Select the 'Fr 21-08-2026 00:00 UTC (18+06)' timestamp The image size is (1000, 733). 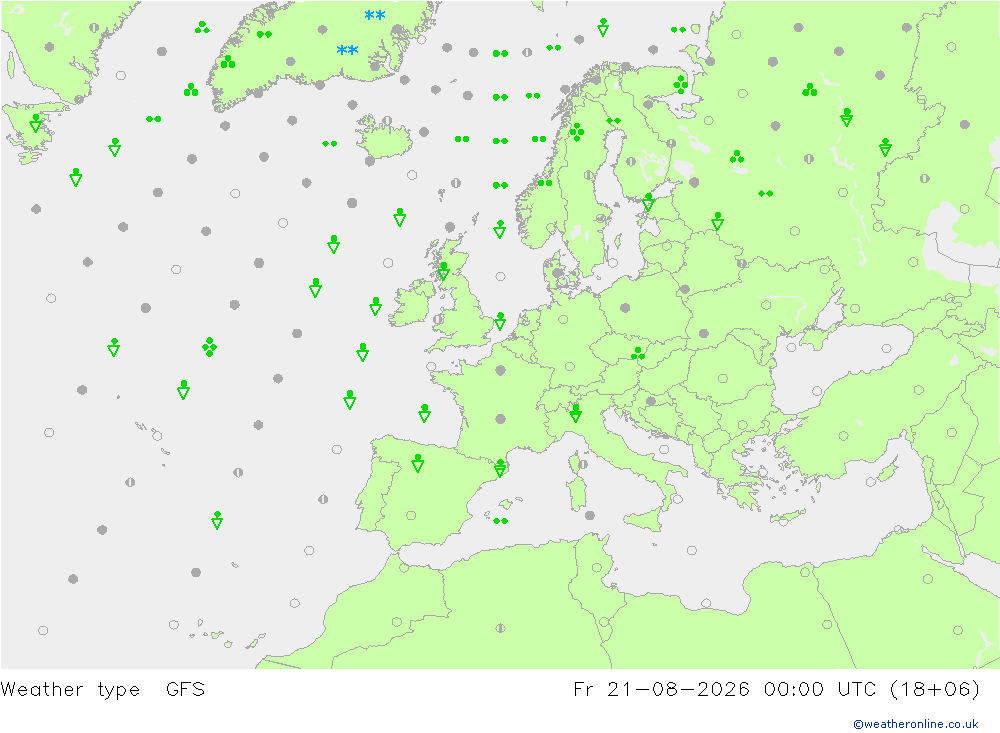(776, 689)
